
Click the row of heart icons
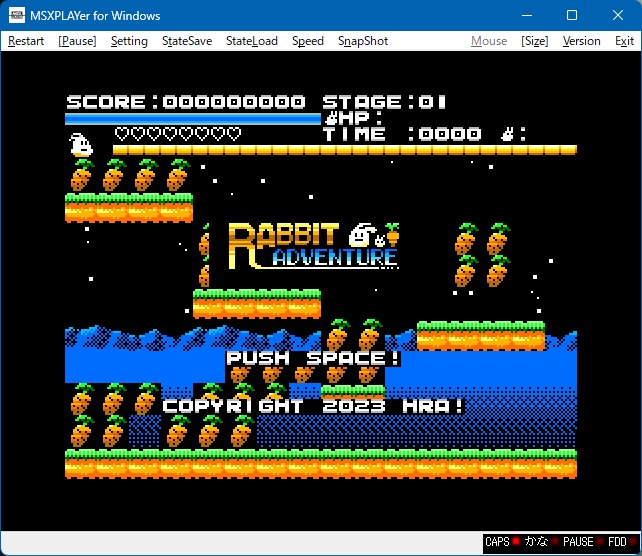[x=178, y=133]
